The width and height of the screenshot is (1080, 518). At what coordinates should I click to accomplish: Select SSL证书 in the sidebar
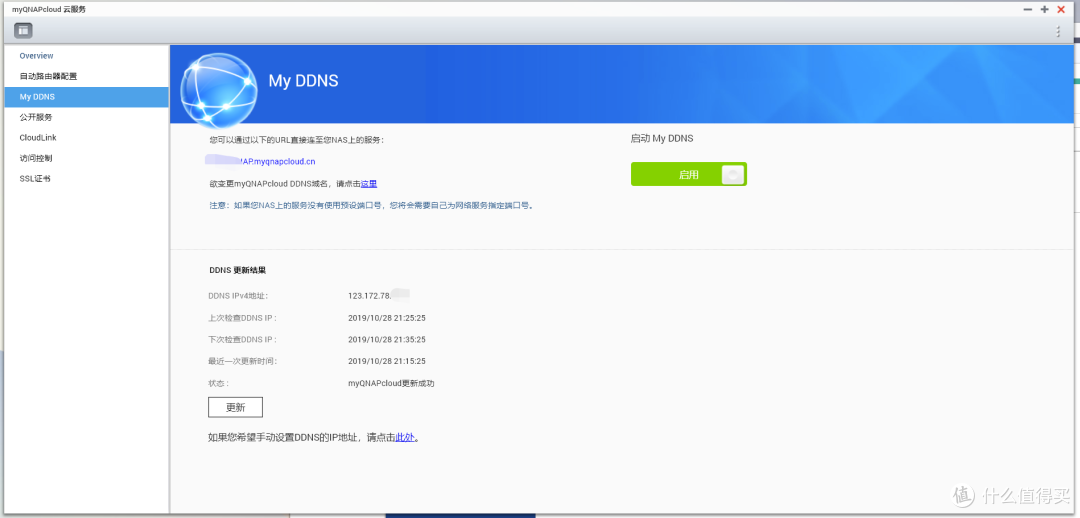tap(35, 179)
